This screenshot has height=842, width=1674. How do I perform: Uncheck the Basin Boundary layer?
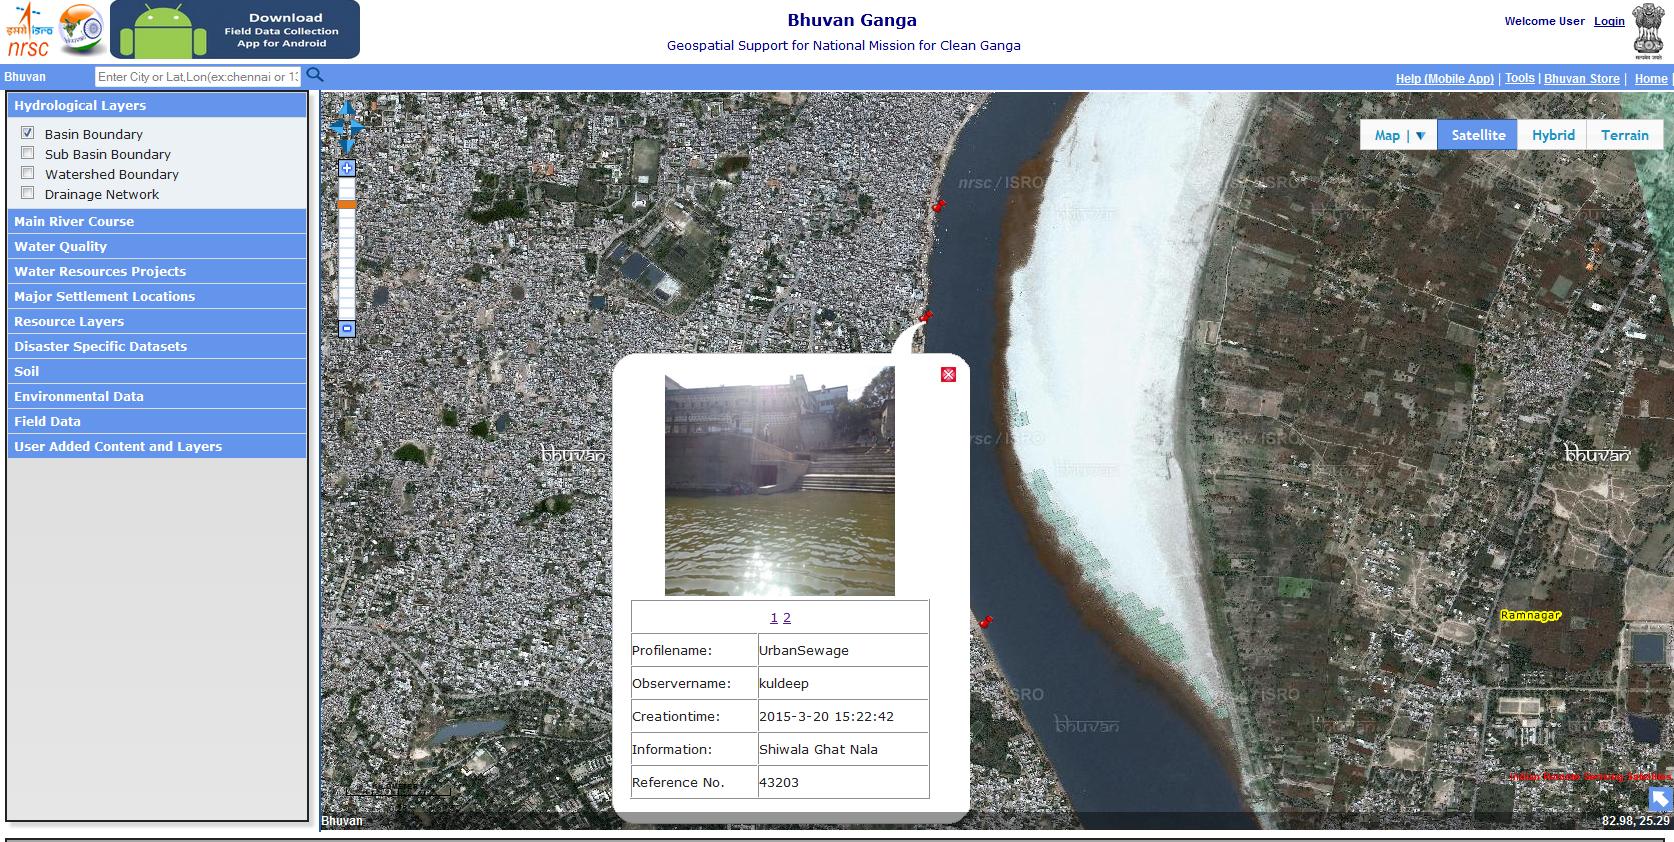tap(28, 133)
